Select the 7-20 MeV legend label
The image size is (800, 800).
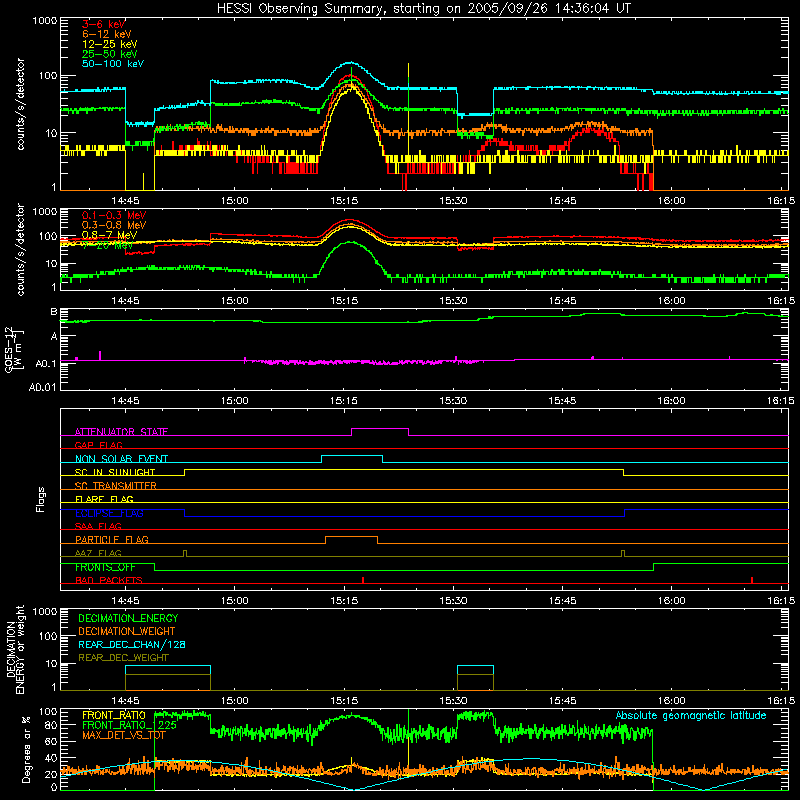tap(107, 245)
